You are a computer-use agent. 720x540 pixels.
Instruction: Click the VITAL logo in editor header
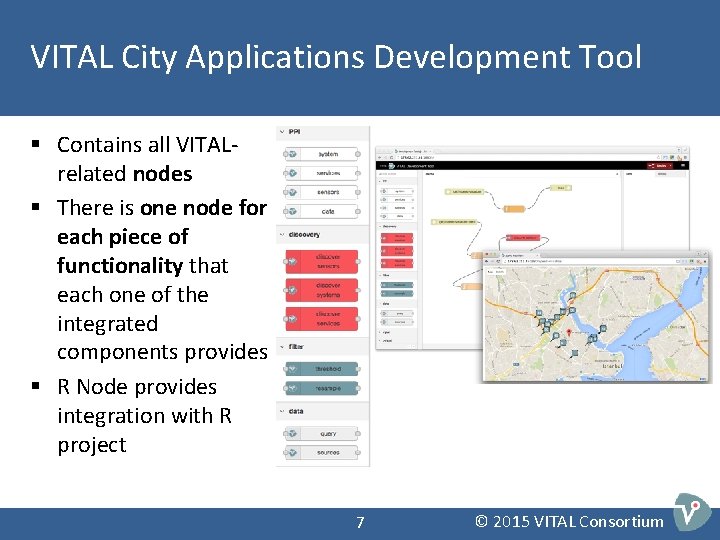tap(391, 165)
